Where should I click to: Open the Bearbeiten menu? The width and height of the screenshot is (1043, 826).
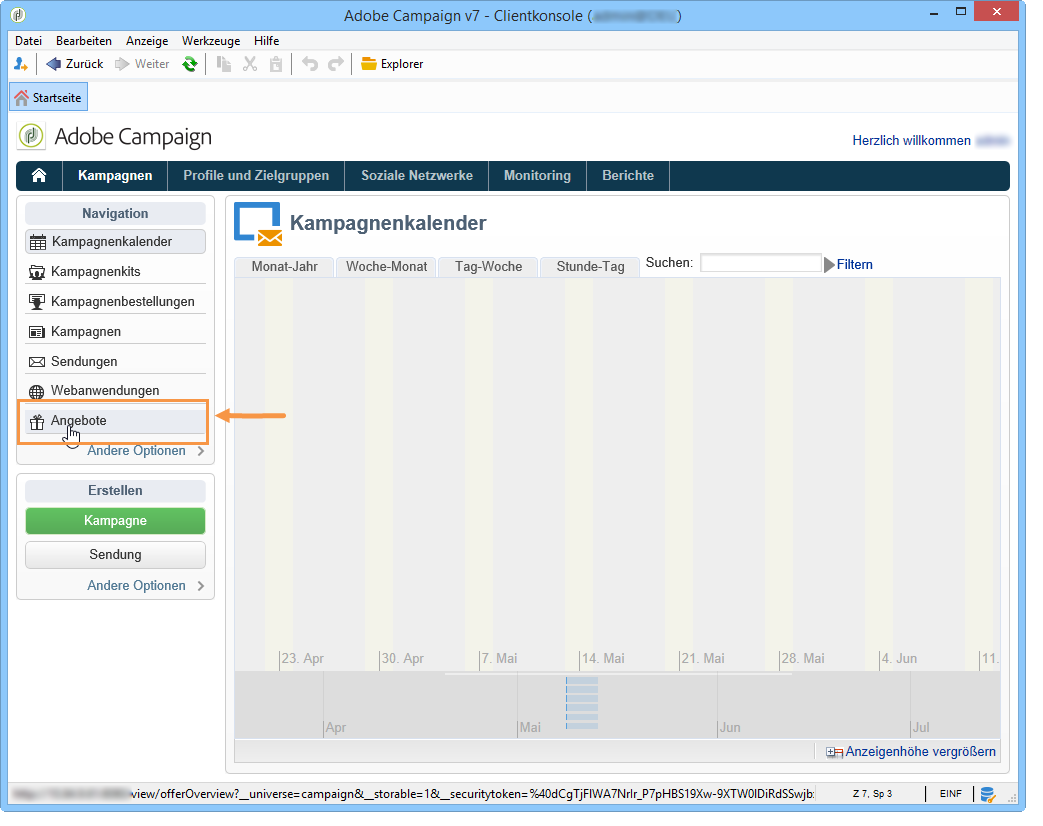tap(84, 41)
